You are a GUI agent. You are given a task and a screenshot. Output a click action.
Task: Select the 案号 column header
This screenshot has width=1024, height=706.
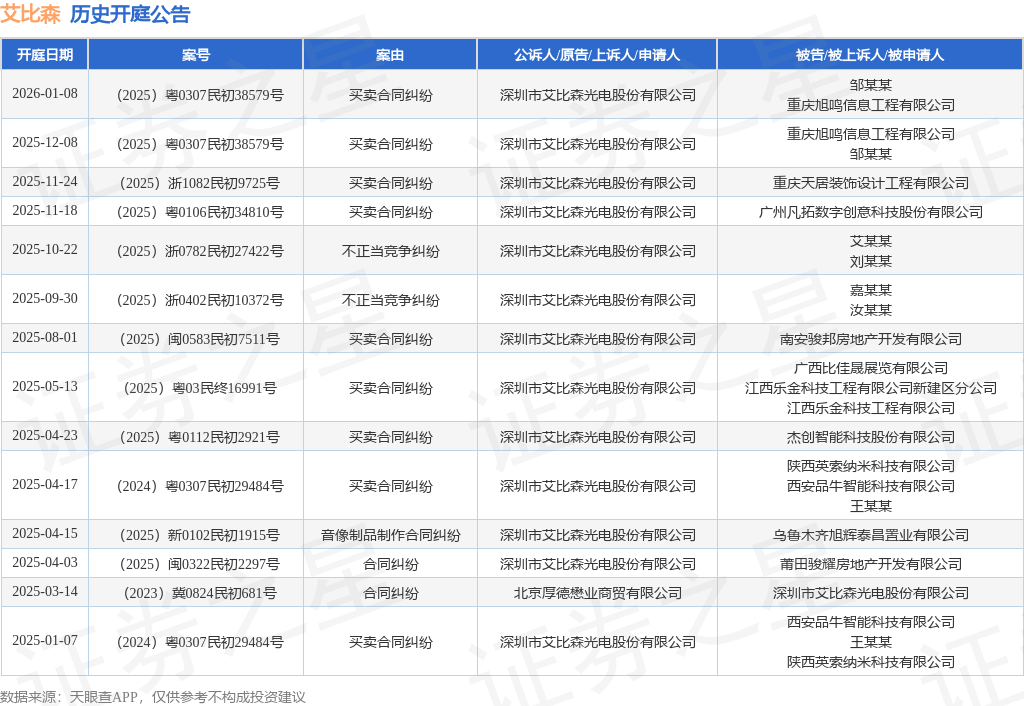point(196,55)
